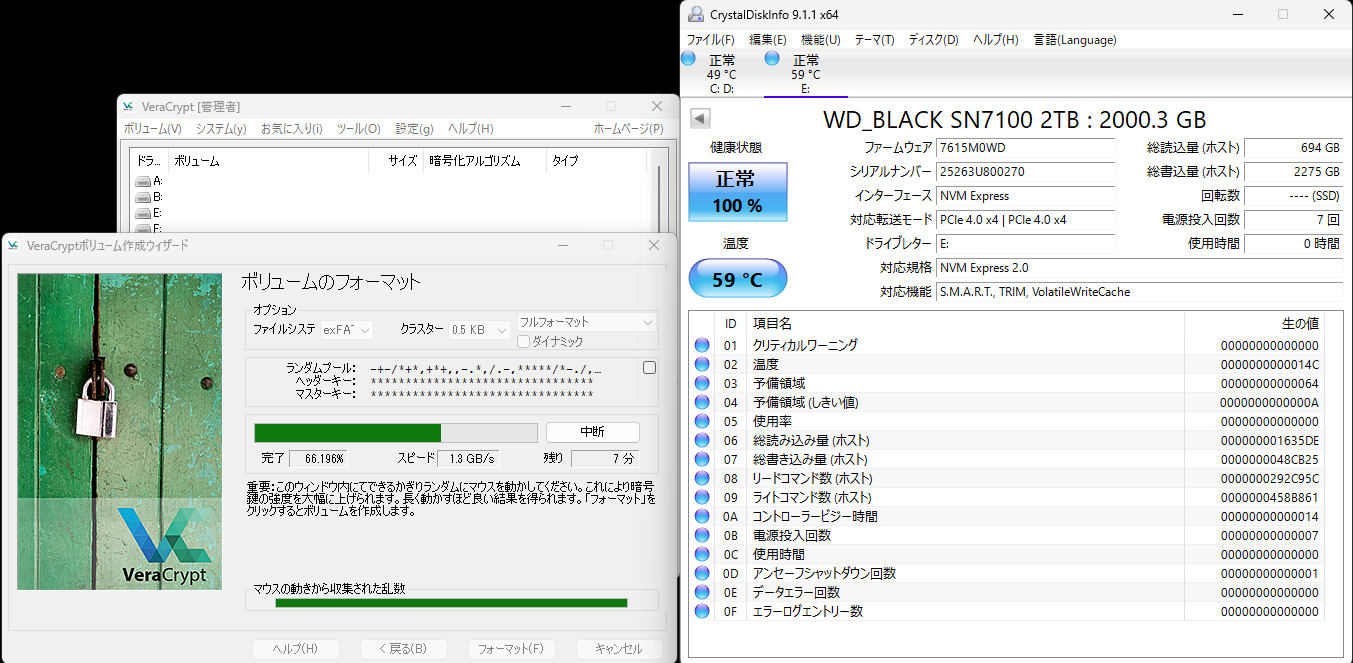This screenshot has width=1353, height=663.
Task: Click the 59 °C temperature indicator
Action: (737, 279)
